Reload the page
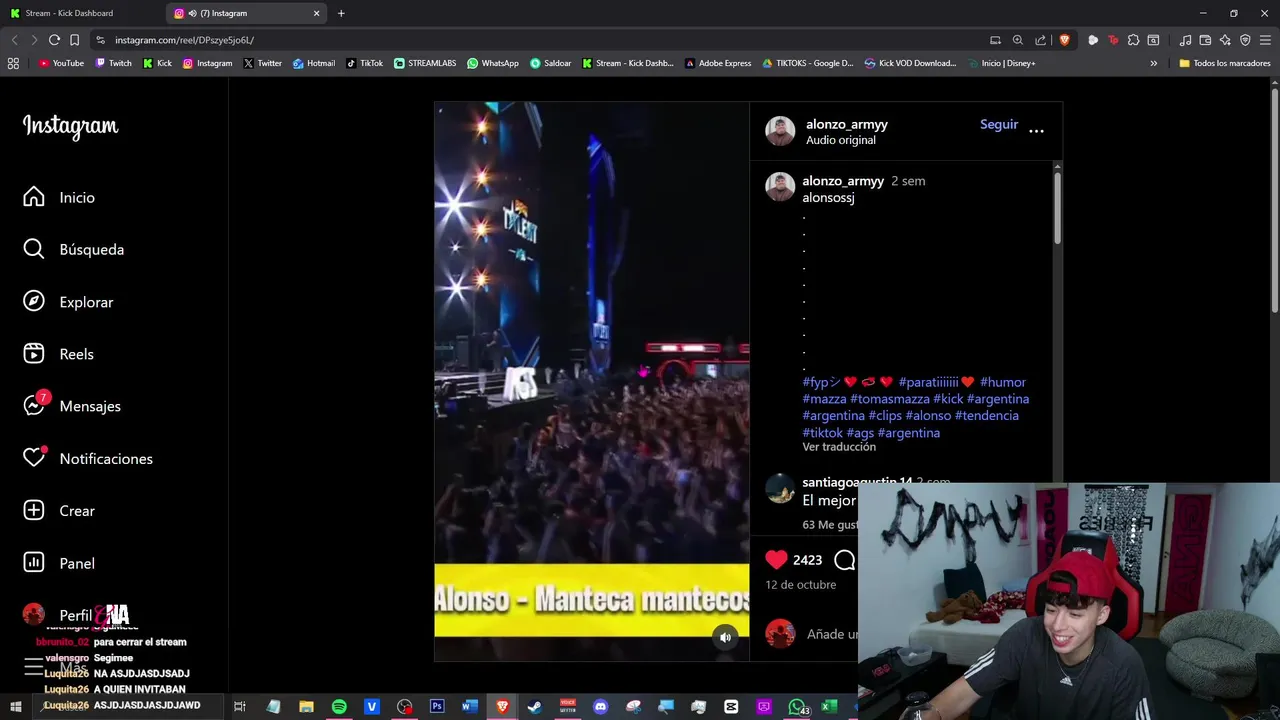 click(54, 40)
